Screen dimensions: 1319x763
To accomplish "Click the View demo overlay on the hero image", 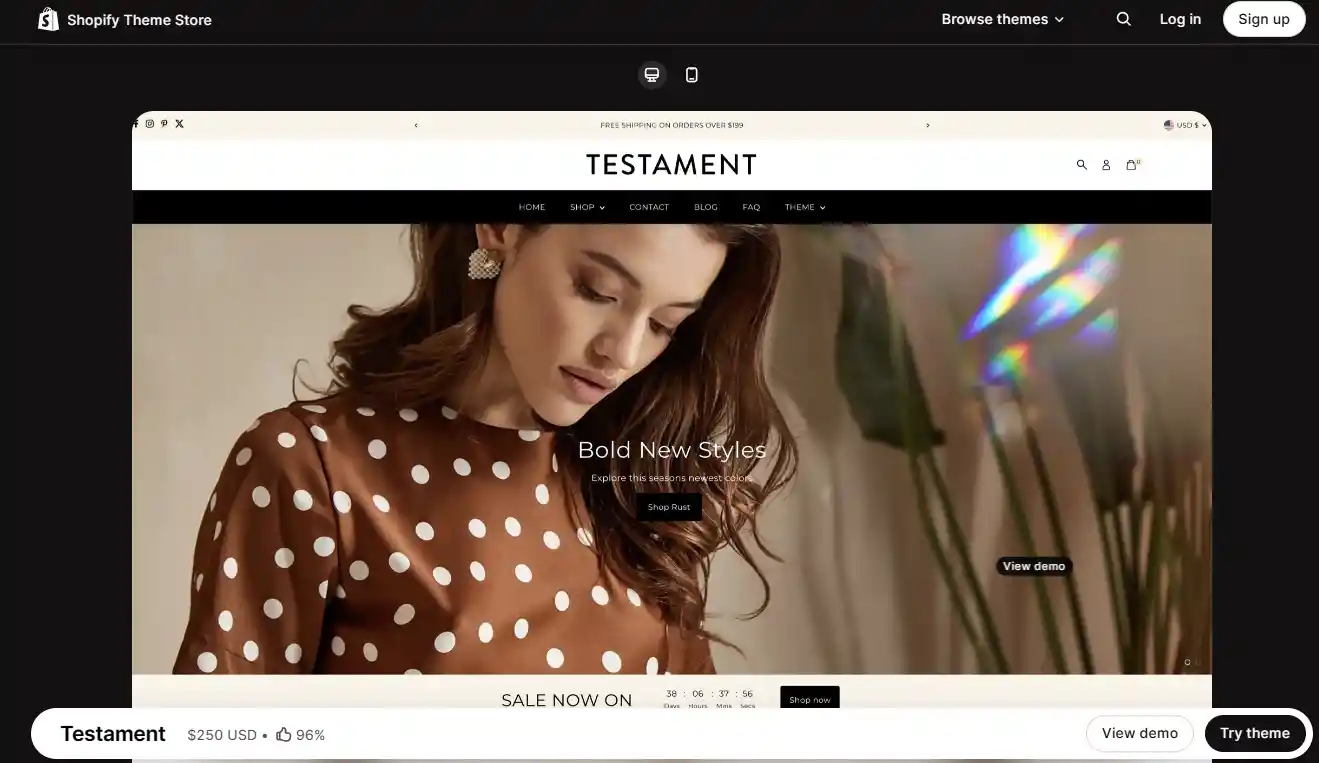I will click(1034, 566).
